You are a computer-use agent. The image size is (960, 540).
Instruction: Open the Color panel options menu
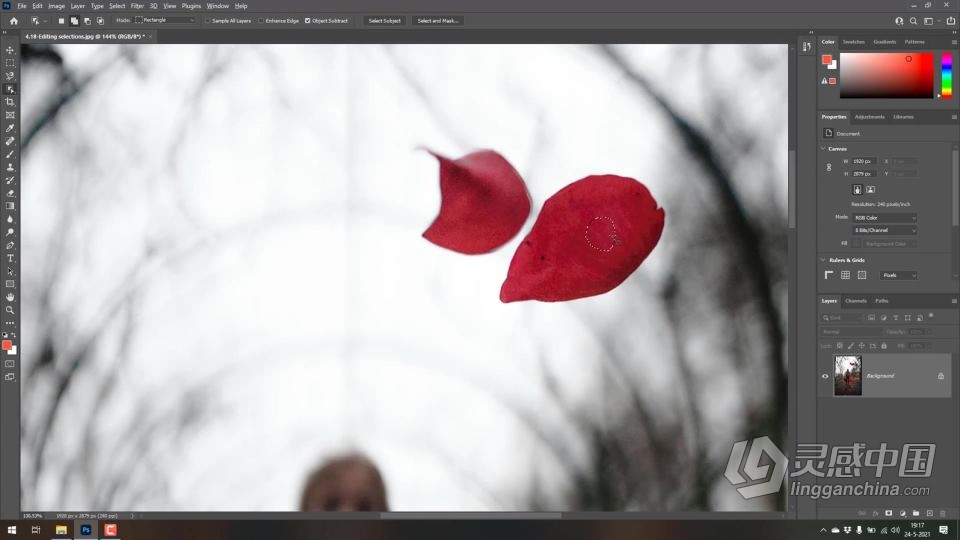pos(954,42)
